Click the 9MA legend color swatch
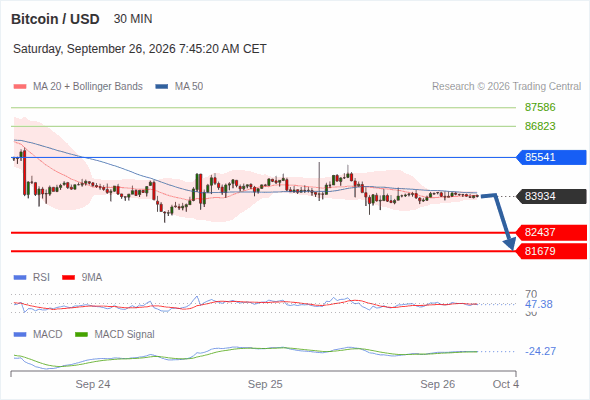Image resolution: width=590 pixels, height=400 pixels. [68, 278]
